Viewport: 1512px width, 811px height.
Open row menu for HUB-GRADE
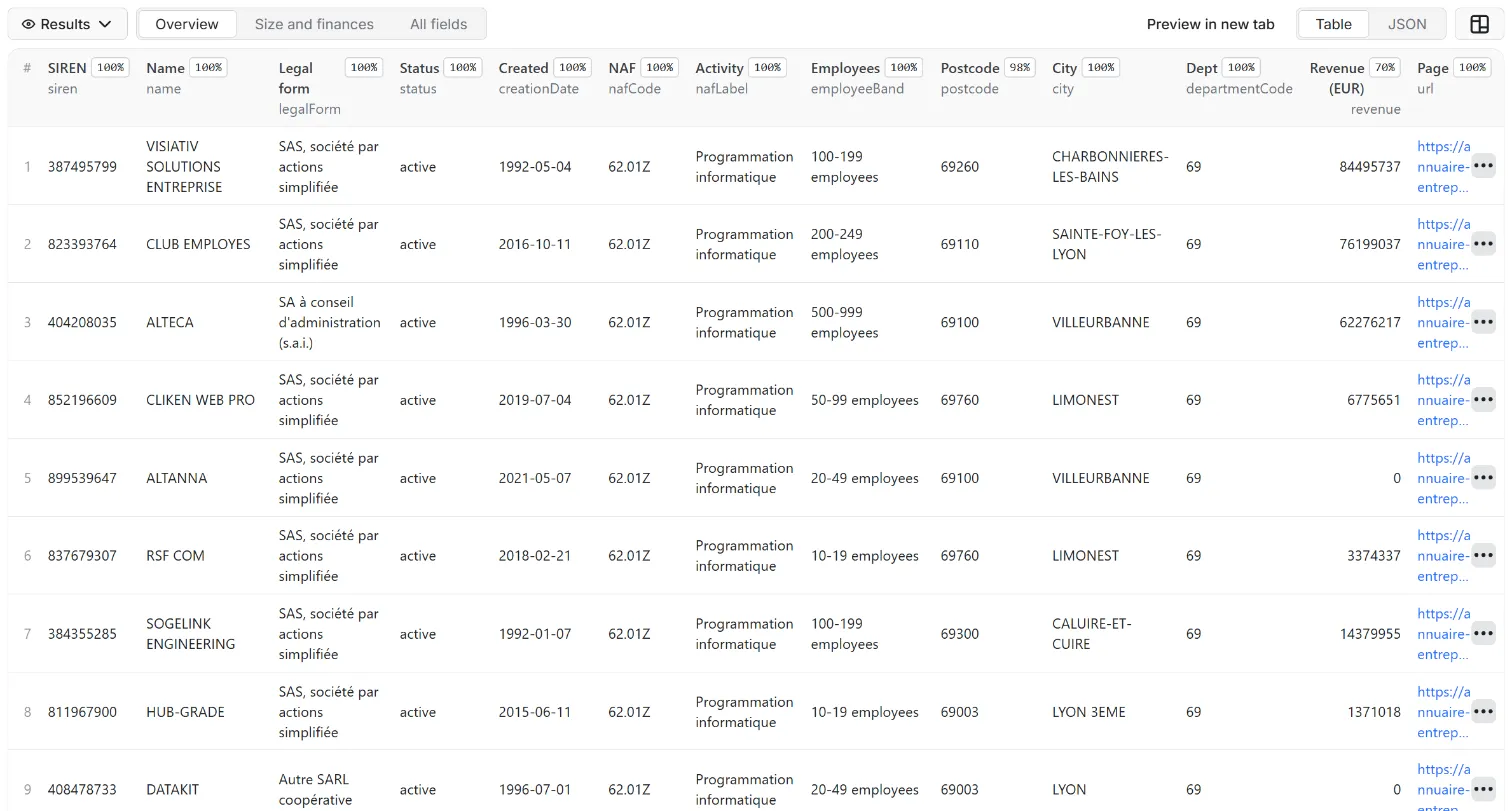pyautogui.click(x=1483, y=712)
